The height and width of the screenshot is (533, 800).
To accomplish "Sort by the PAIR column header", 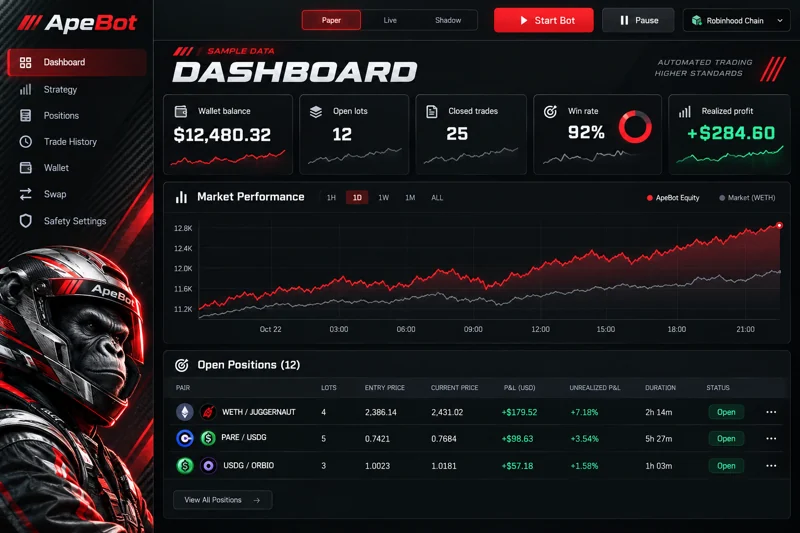I will 183,388.
